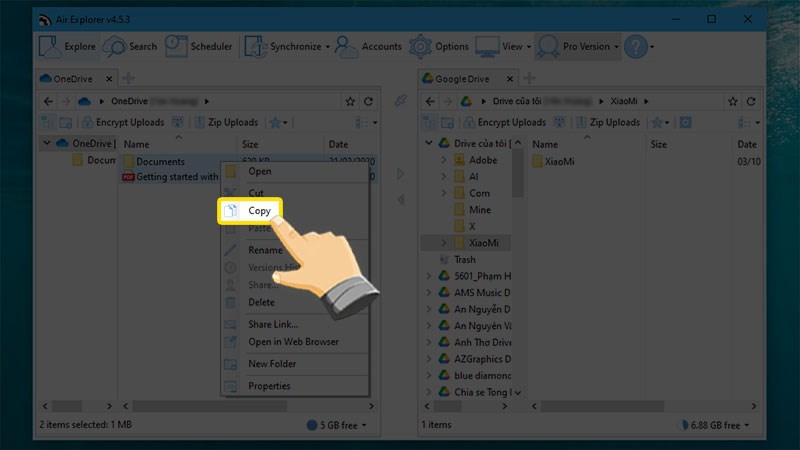The image size is (800, 450).
Task: Open the 5 GB free storage dropdown
Action: [337, 425]
